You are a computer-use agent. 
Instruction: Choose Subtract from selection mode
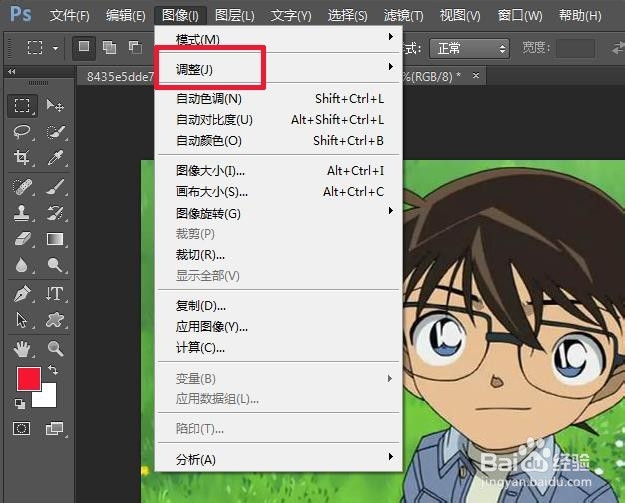click(135, 48)
